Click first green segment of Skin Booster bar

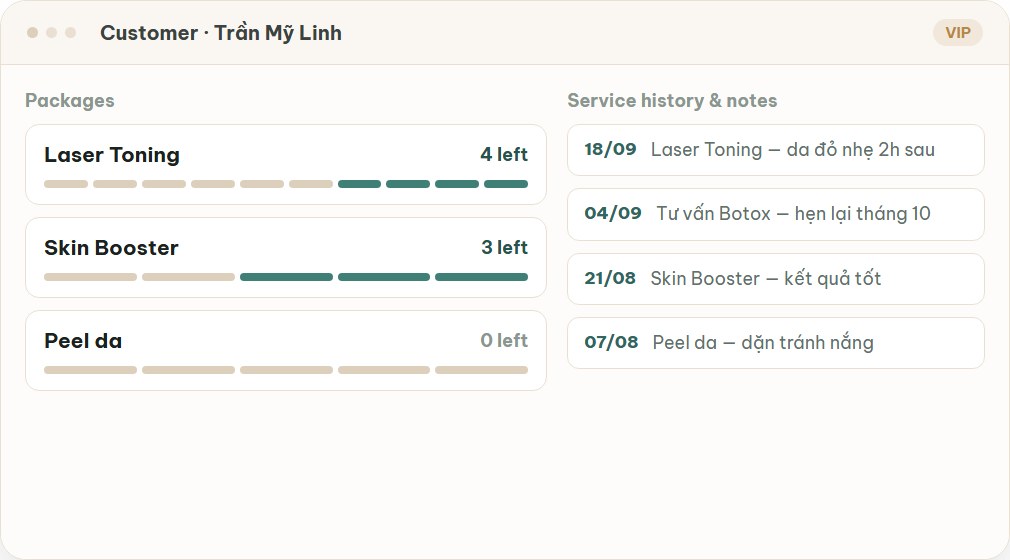coord(286,277)
